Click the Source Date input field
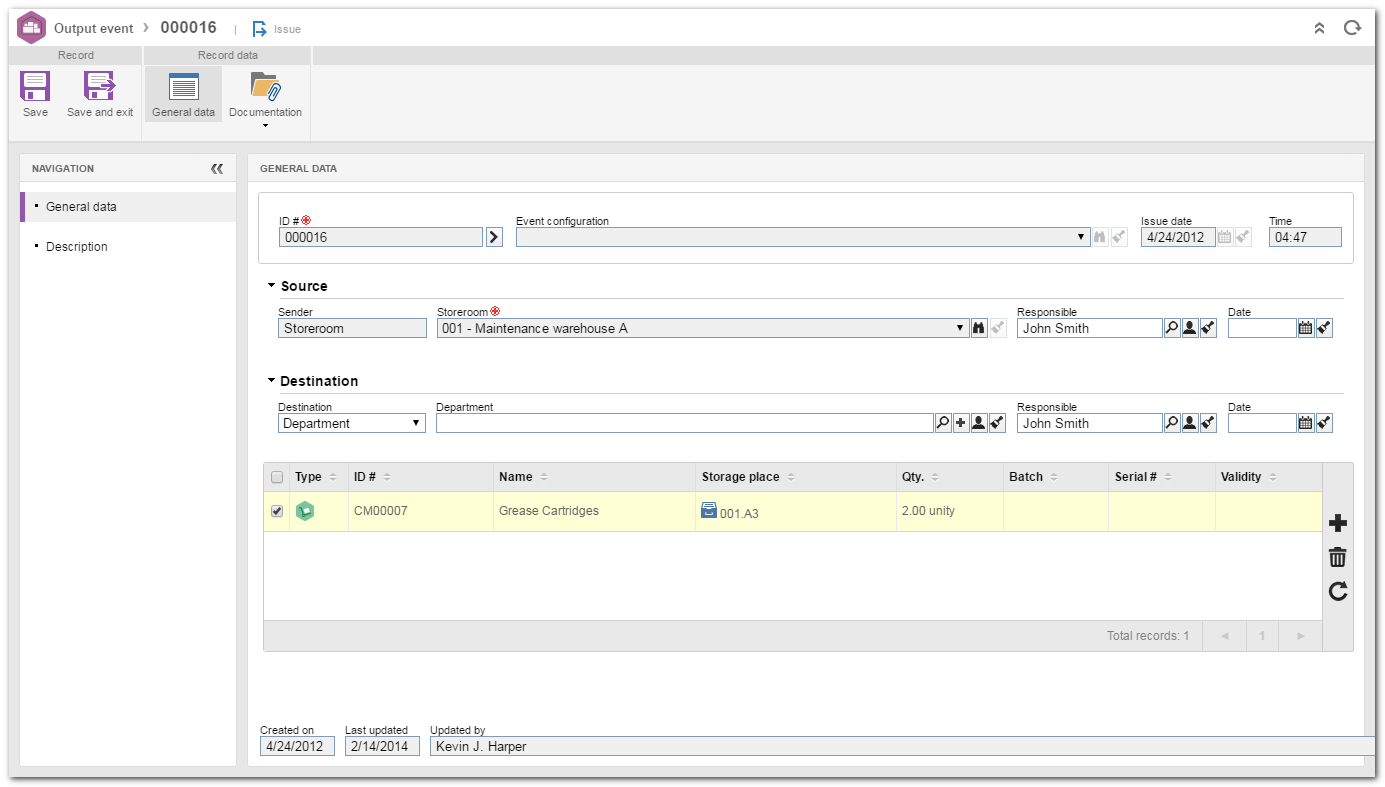Image resolution: width=1385 pixels, height=787 pixels. [1262, 328]
